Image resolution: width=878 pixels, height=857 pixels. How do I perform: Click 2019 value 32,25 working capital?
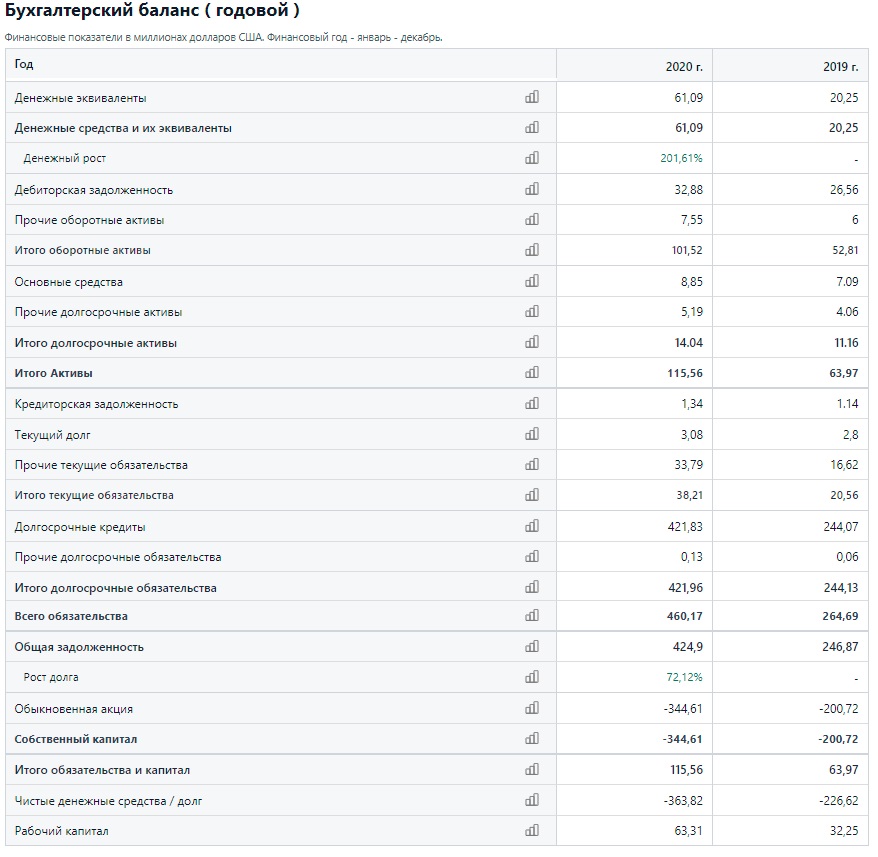pyautogui.click(x=844, y=831)
